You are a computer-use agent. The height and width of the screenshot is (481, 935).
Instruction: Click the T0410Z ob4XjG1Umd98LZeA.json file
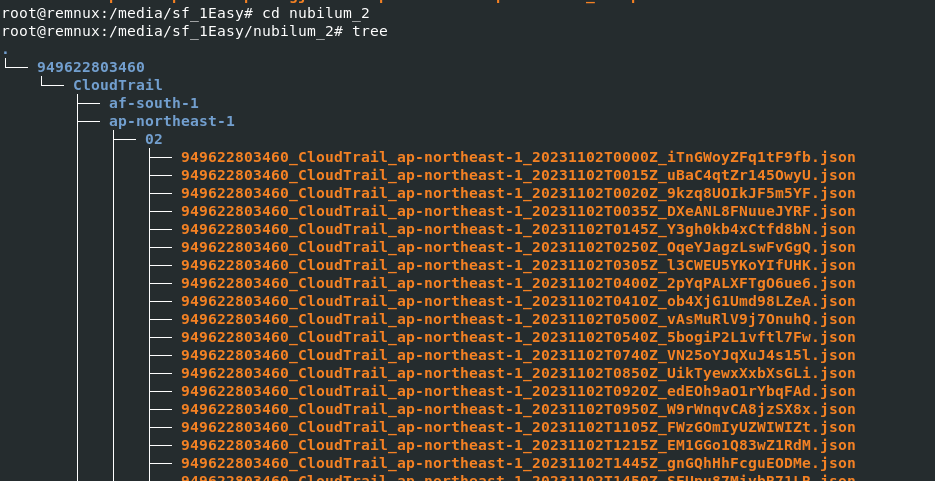[518, 301]
